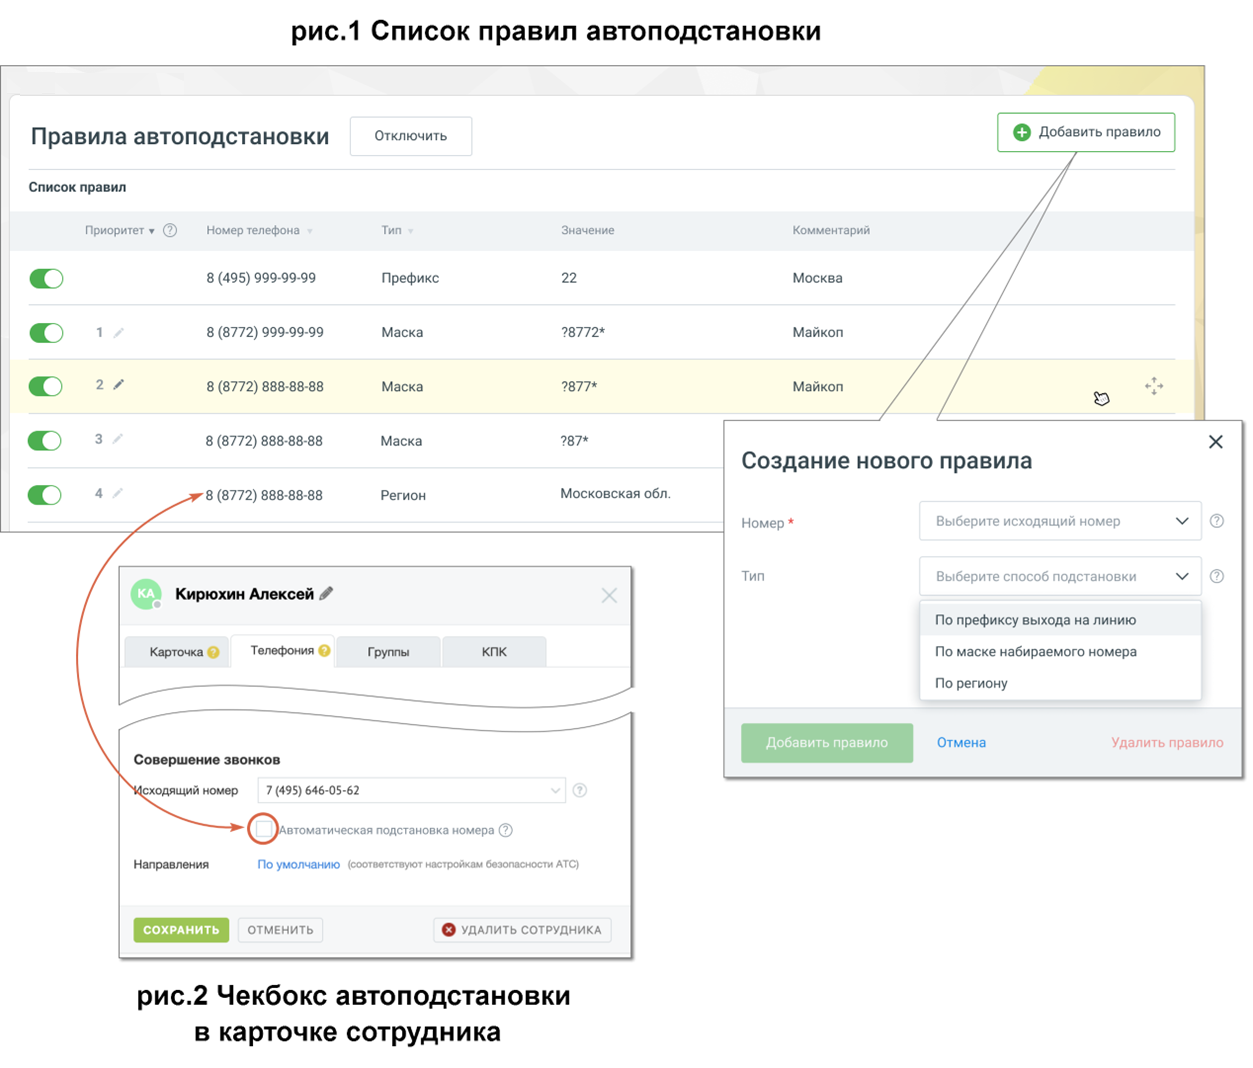Toggle off the ?8772* mask rule
The height and width of the screenshot is (1068, 1253).
click(x=46, y=332)
